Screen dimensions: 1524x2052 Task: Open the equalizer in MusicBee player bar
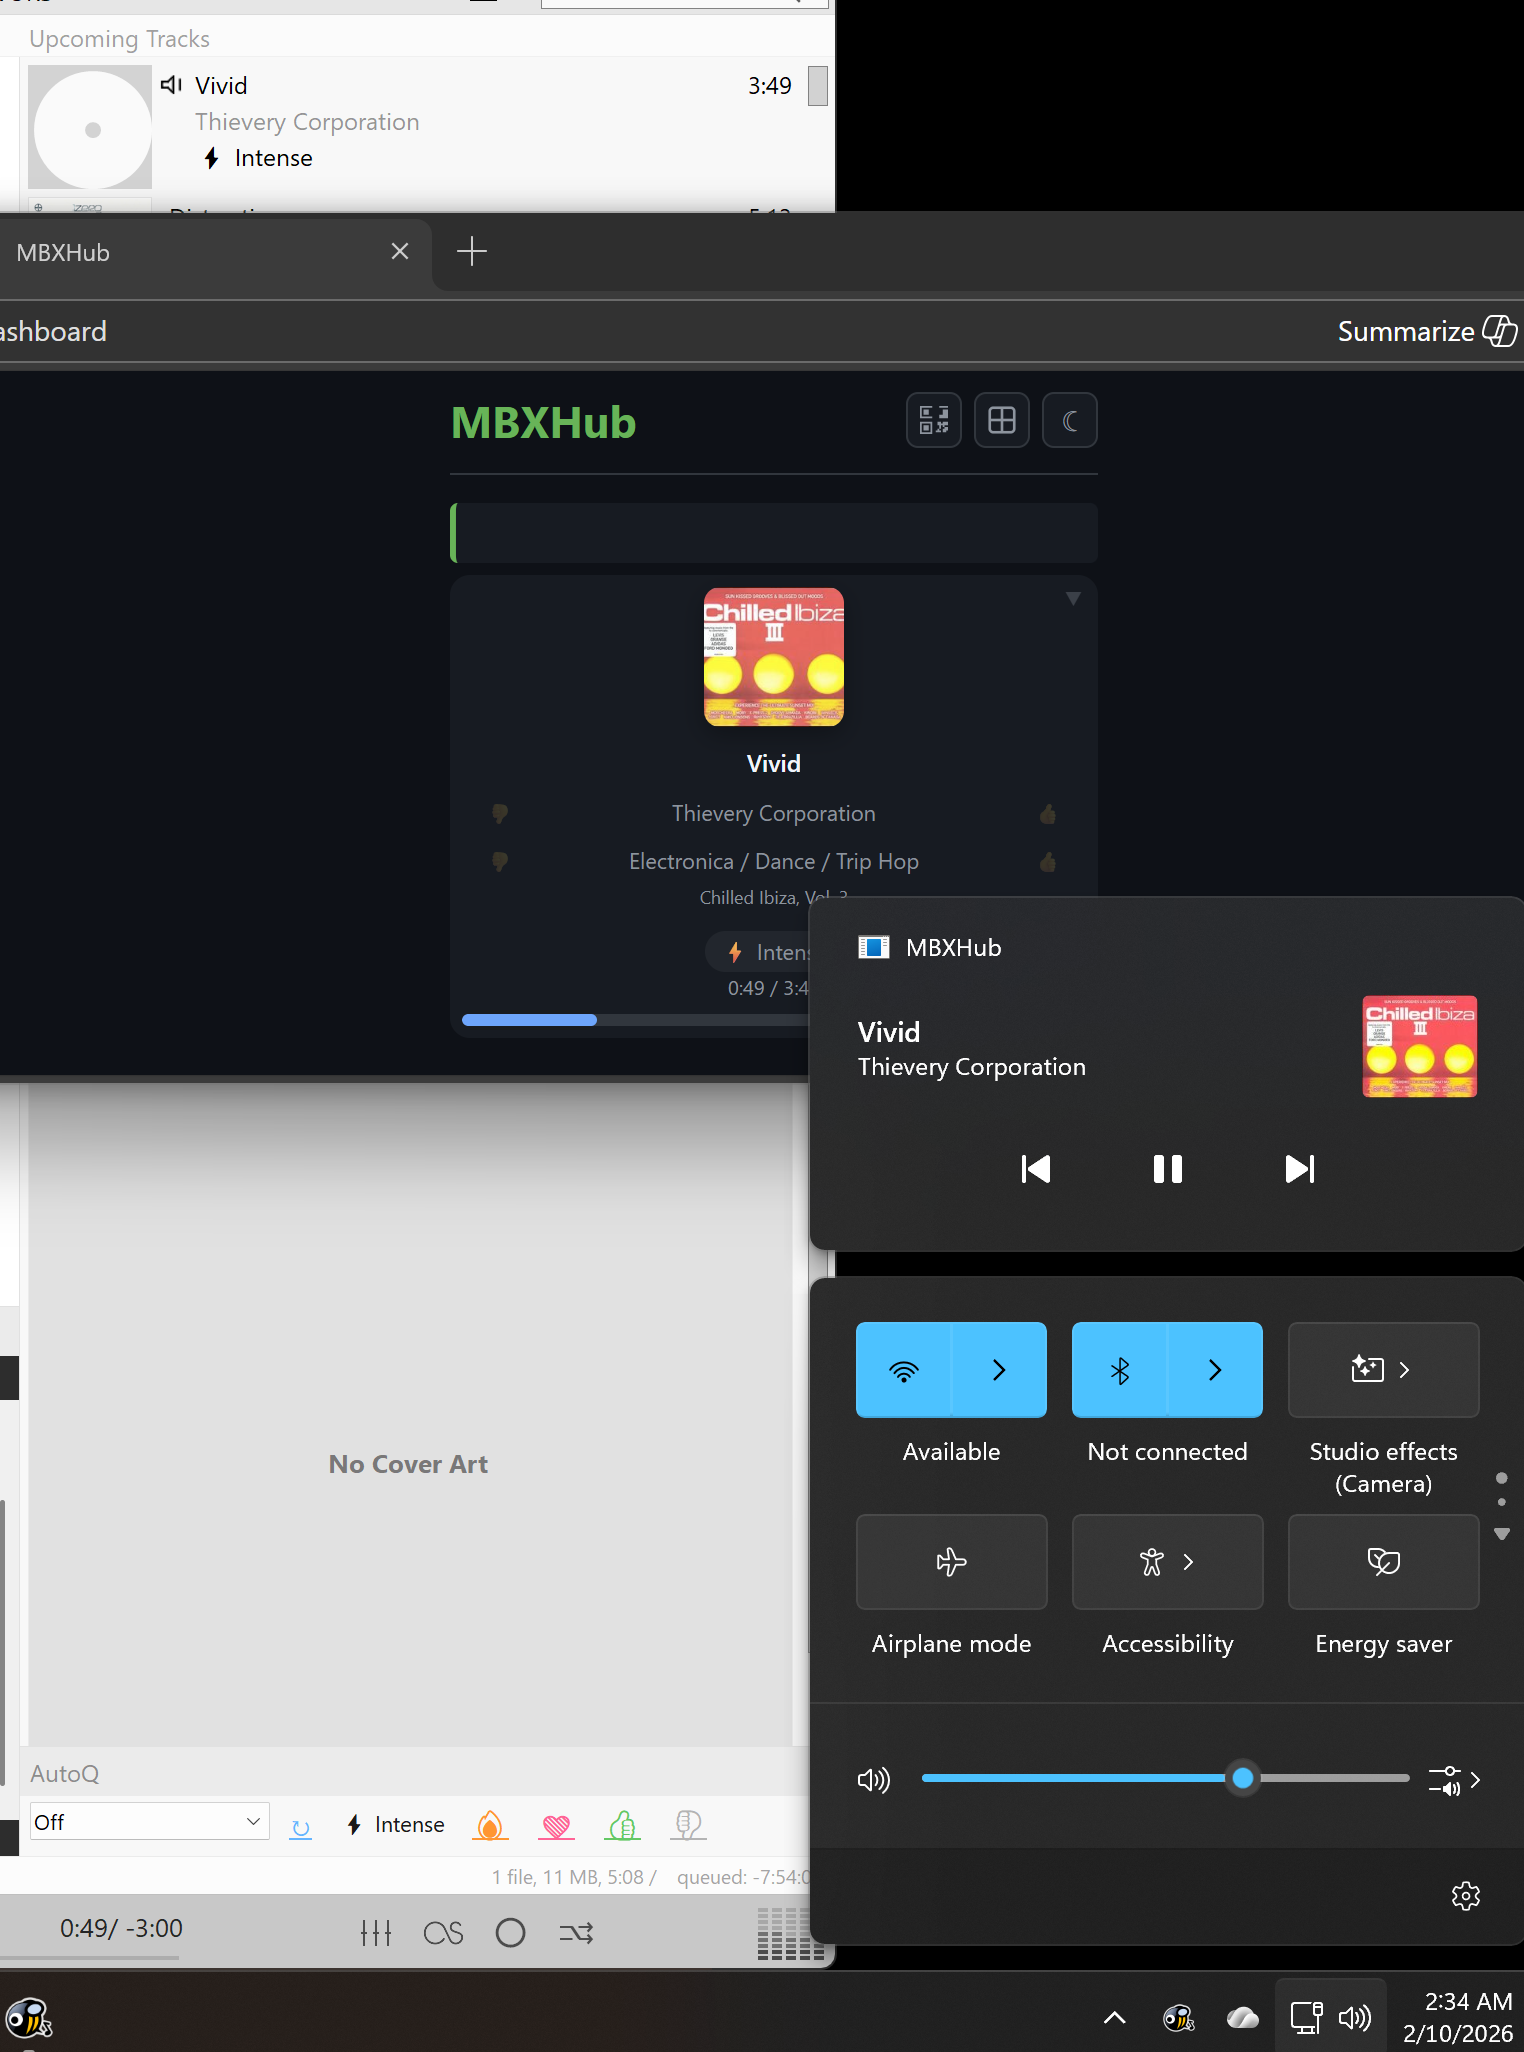(376, 1933)
